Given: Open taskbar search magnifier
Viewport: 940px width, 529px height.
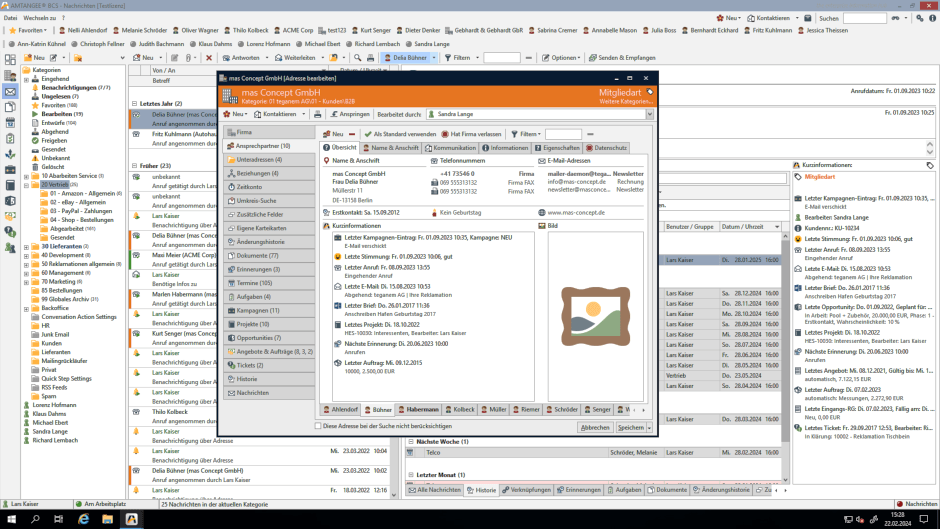Looking at the screenshot, I should tap(35, 519).
